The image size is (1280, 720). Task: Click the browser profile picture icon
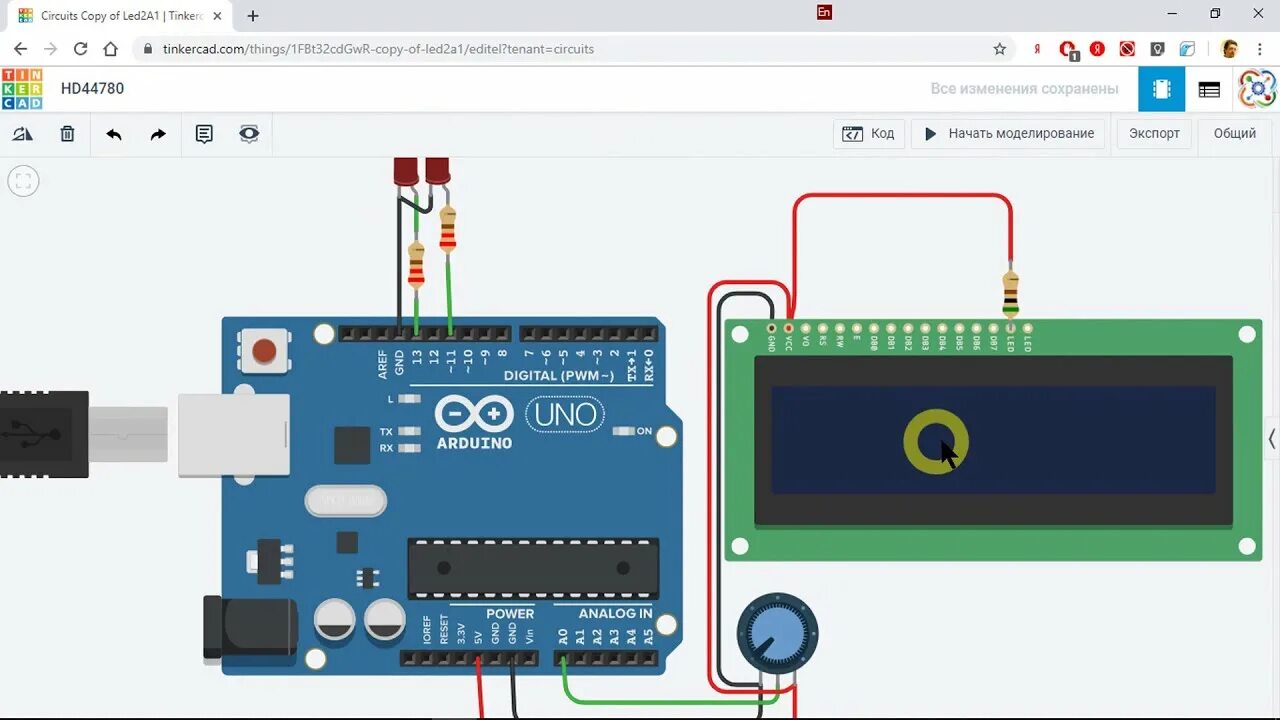point(1229,49)
